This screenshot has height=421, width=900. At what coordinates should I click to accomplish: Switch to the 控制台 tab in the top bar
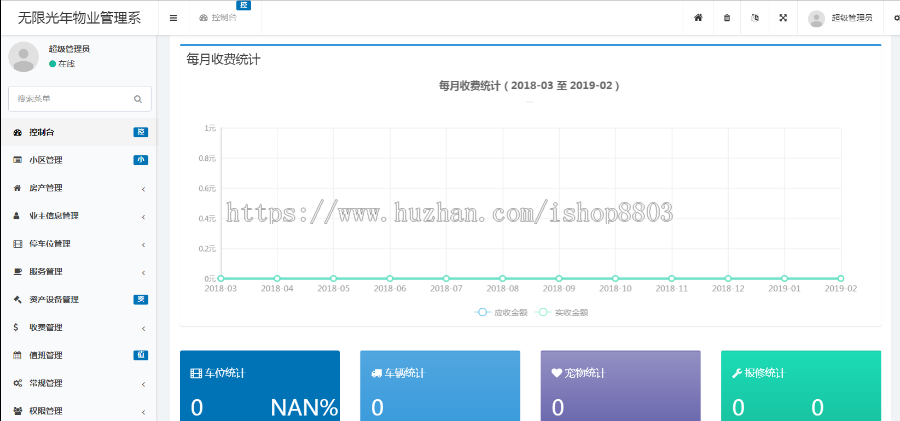225,18
